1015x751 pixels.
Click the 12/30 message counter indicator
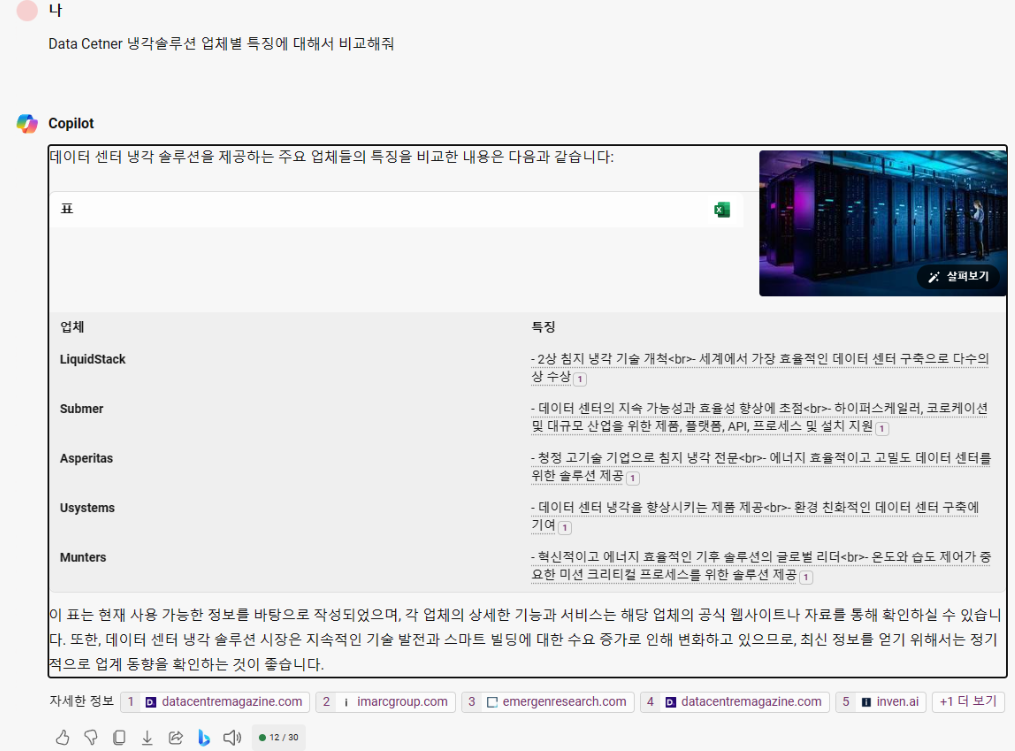tap(277, 737)
